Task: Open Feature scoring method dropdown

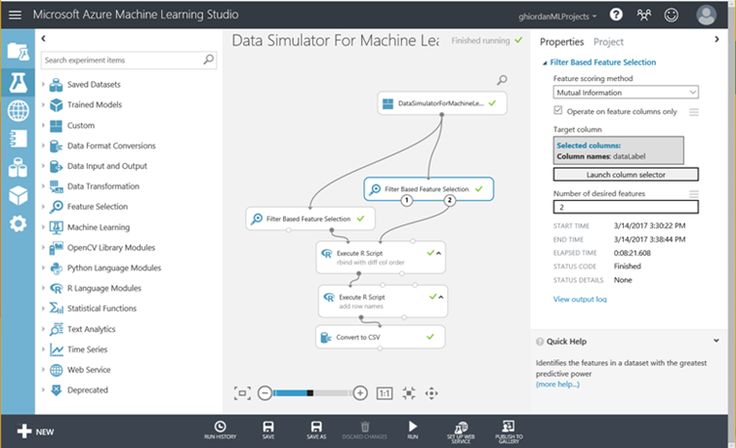Action: click(x=626, y=93)
